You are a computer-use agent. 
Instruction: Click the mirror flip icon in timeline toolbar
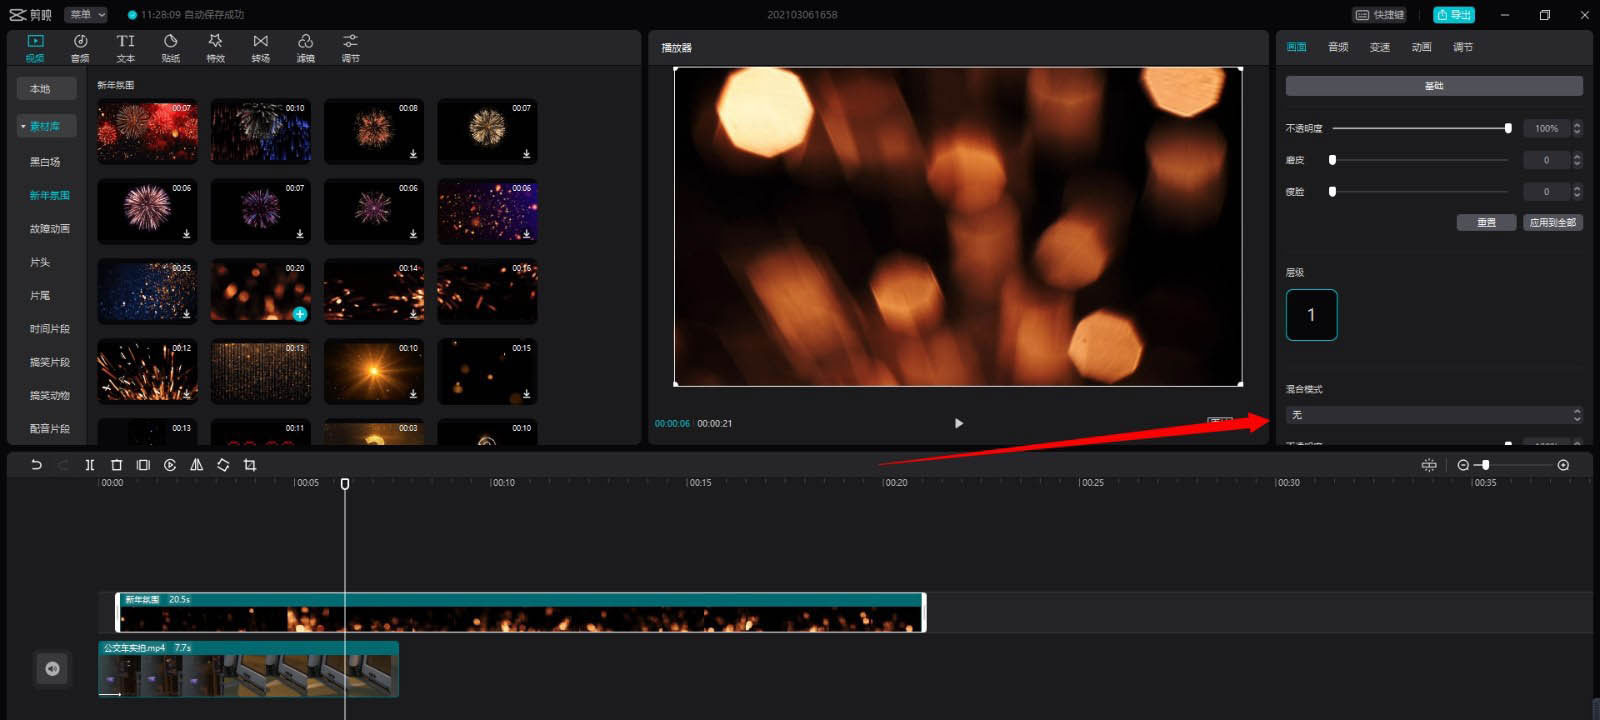click(x=196, y=465)
